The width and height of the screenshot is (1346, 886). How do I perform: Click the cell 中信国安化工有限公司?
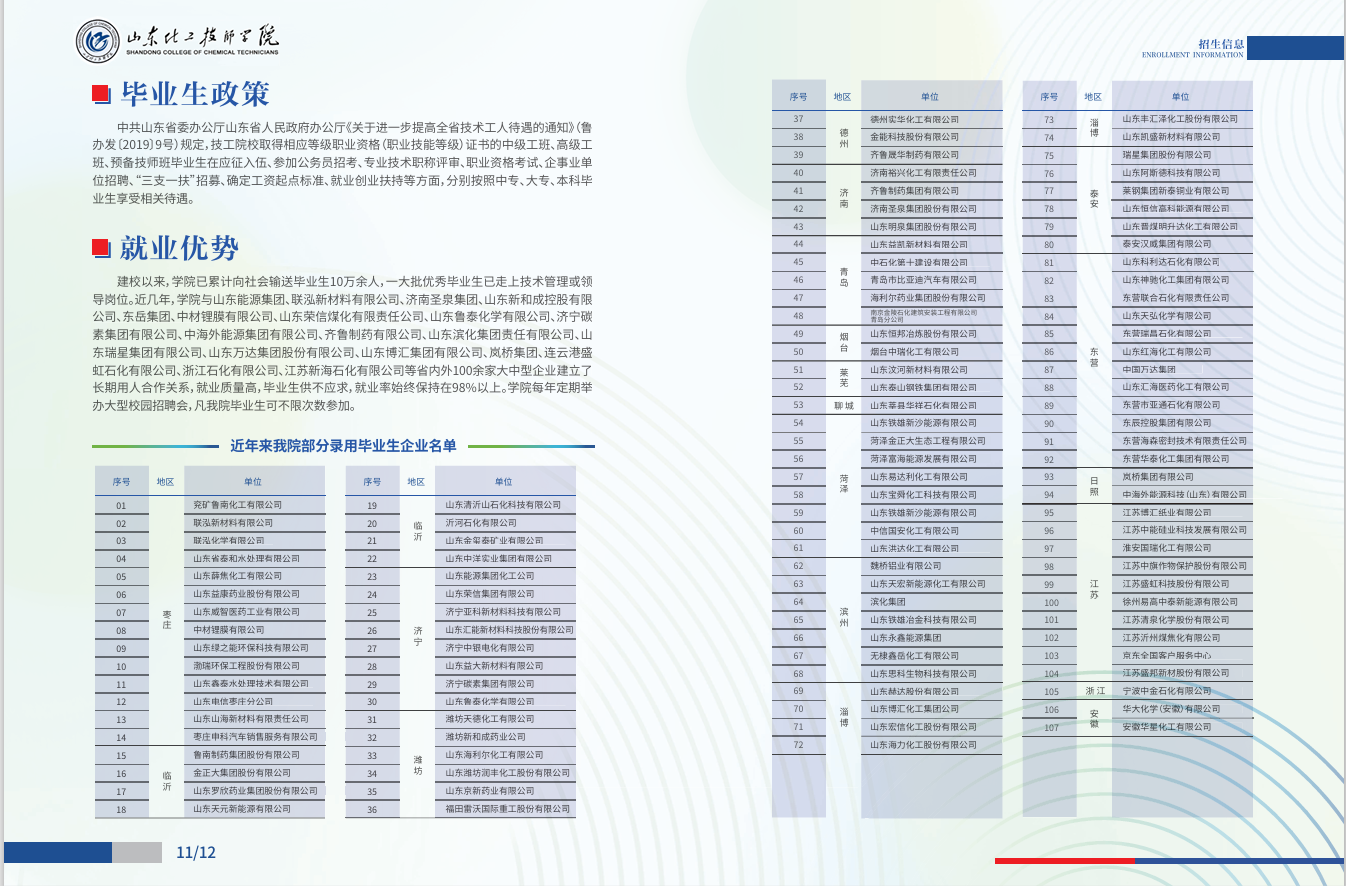tap(914, 530)
